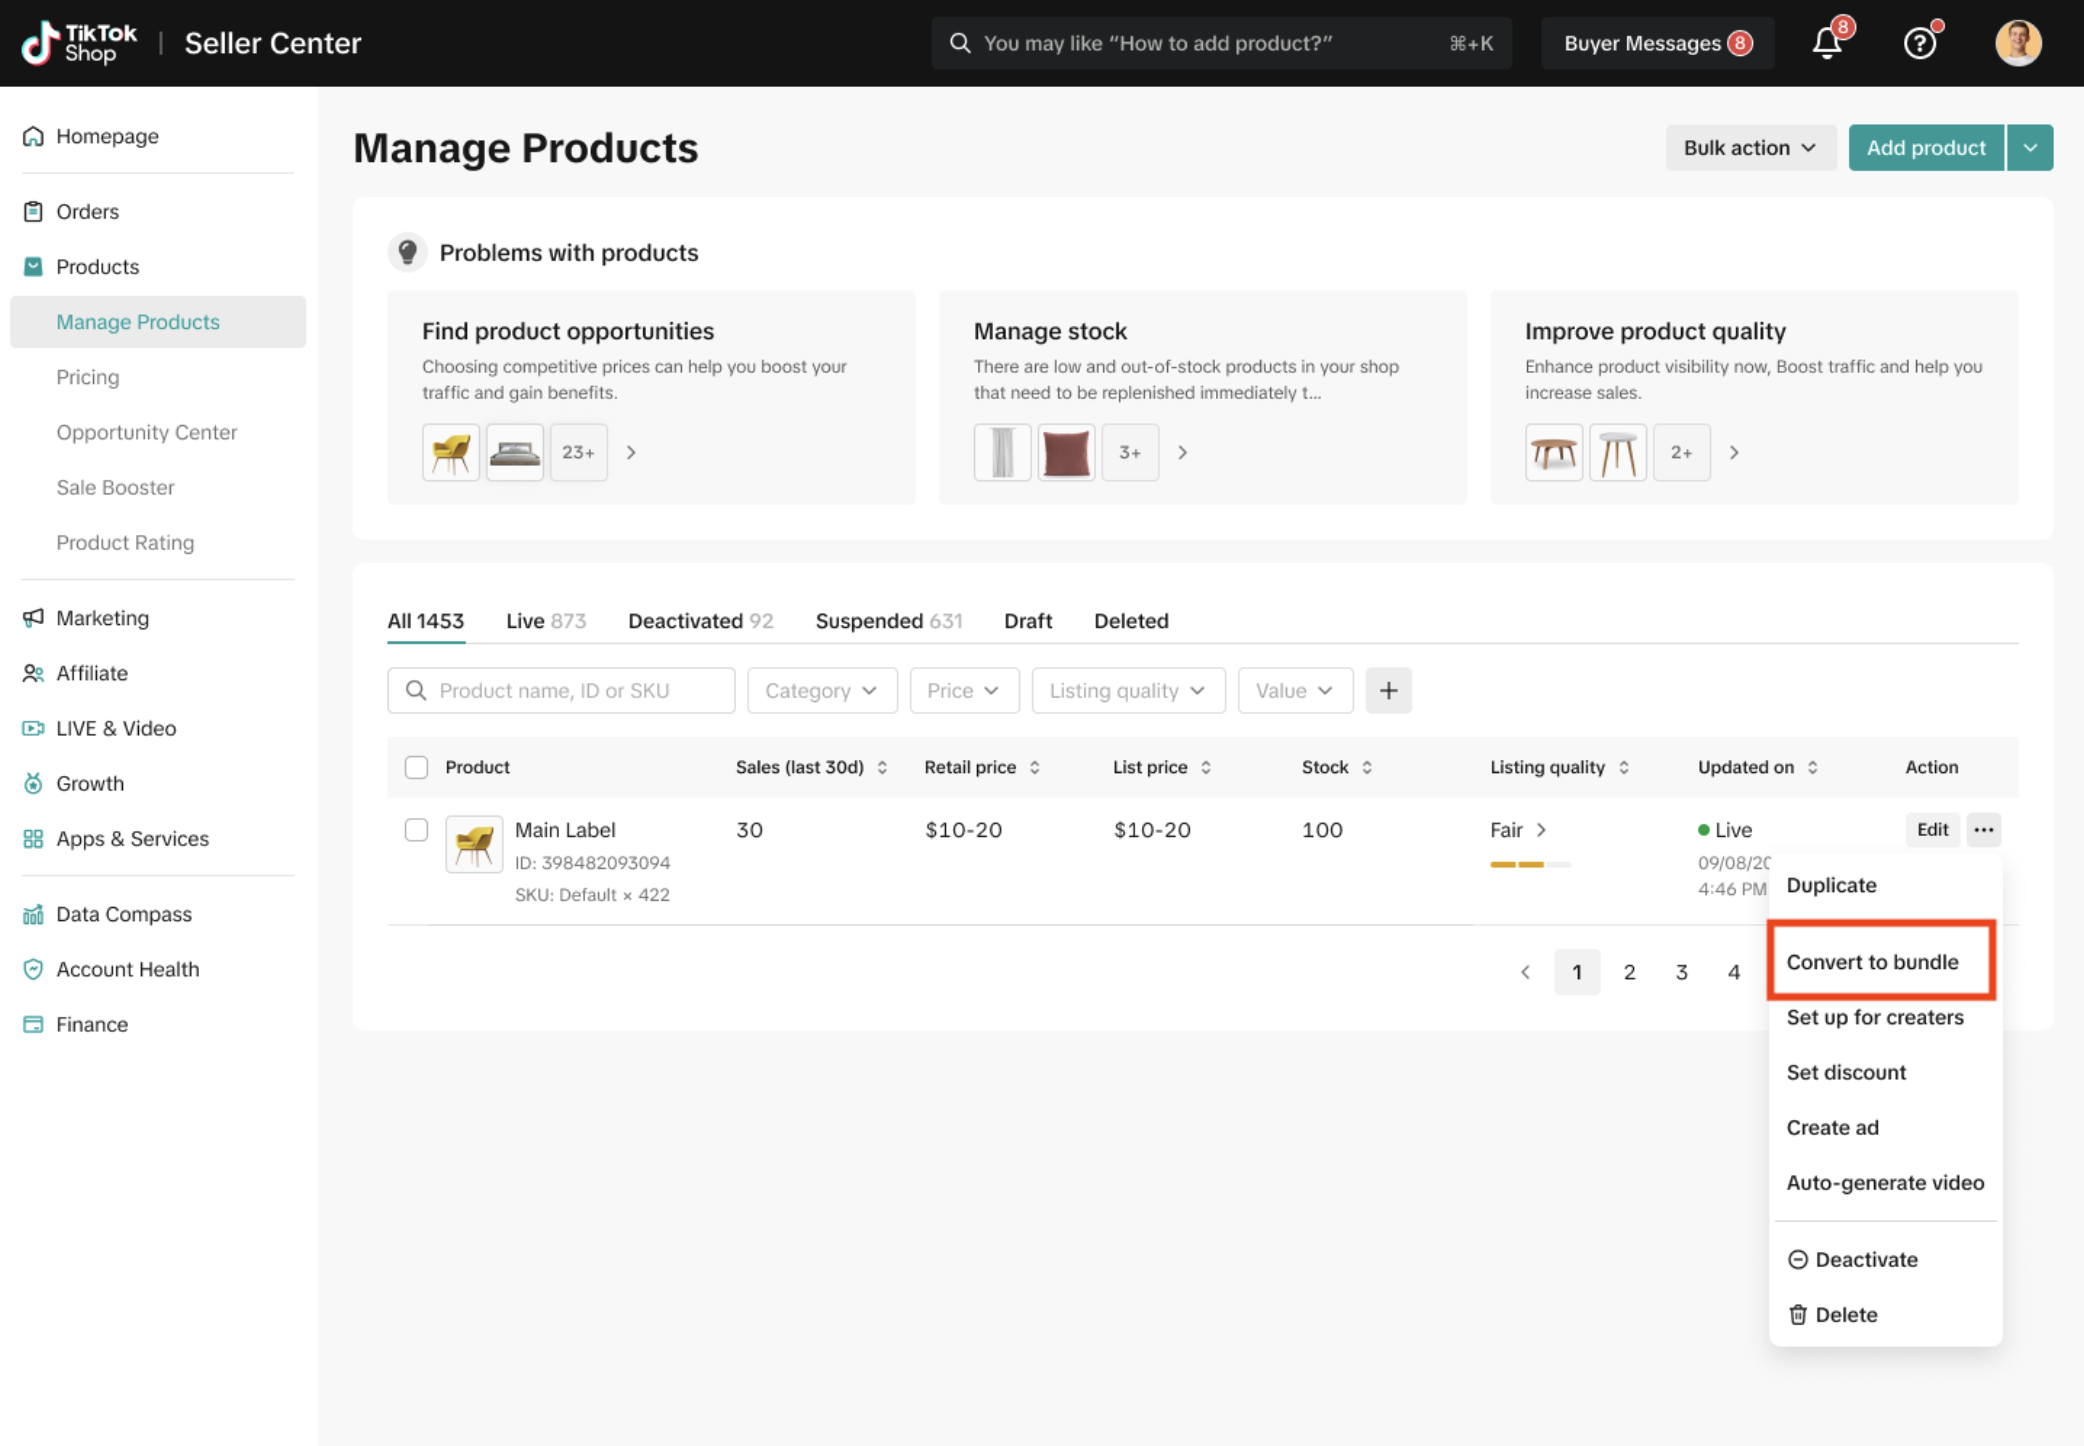
Task: Click the Add product button
Action: pos(1925,148)
